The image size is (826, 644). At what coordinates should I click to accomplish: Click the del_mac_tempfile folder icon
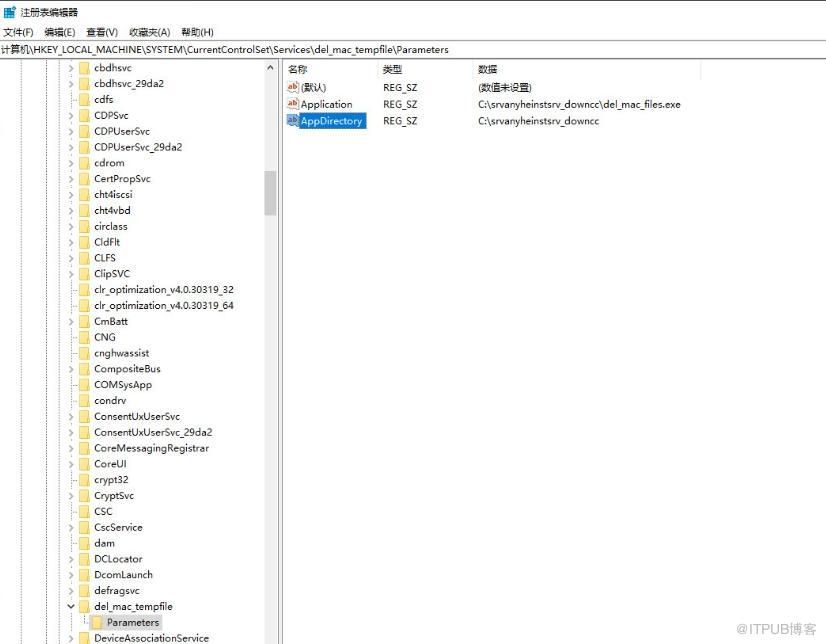(x=84, y=607)
